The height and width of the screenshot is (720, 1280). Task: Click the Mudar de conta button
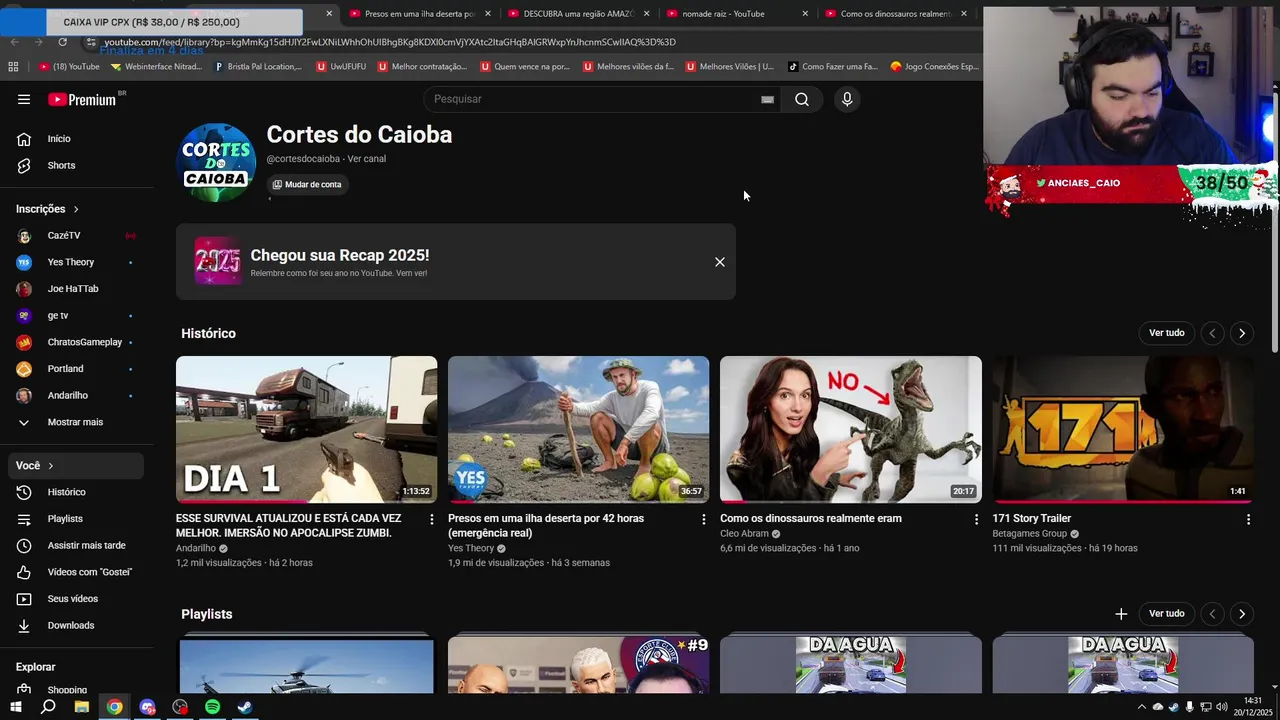(x=307, y=184)
